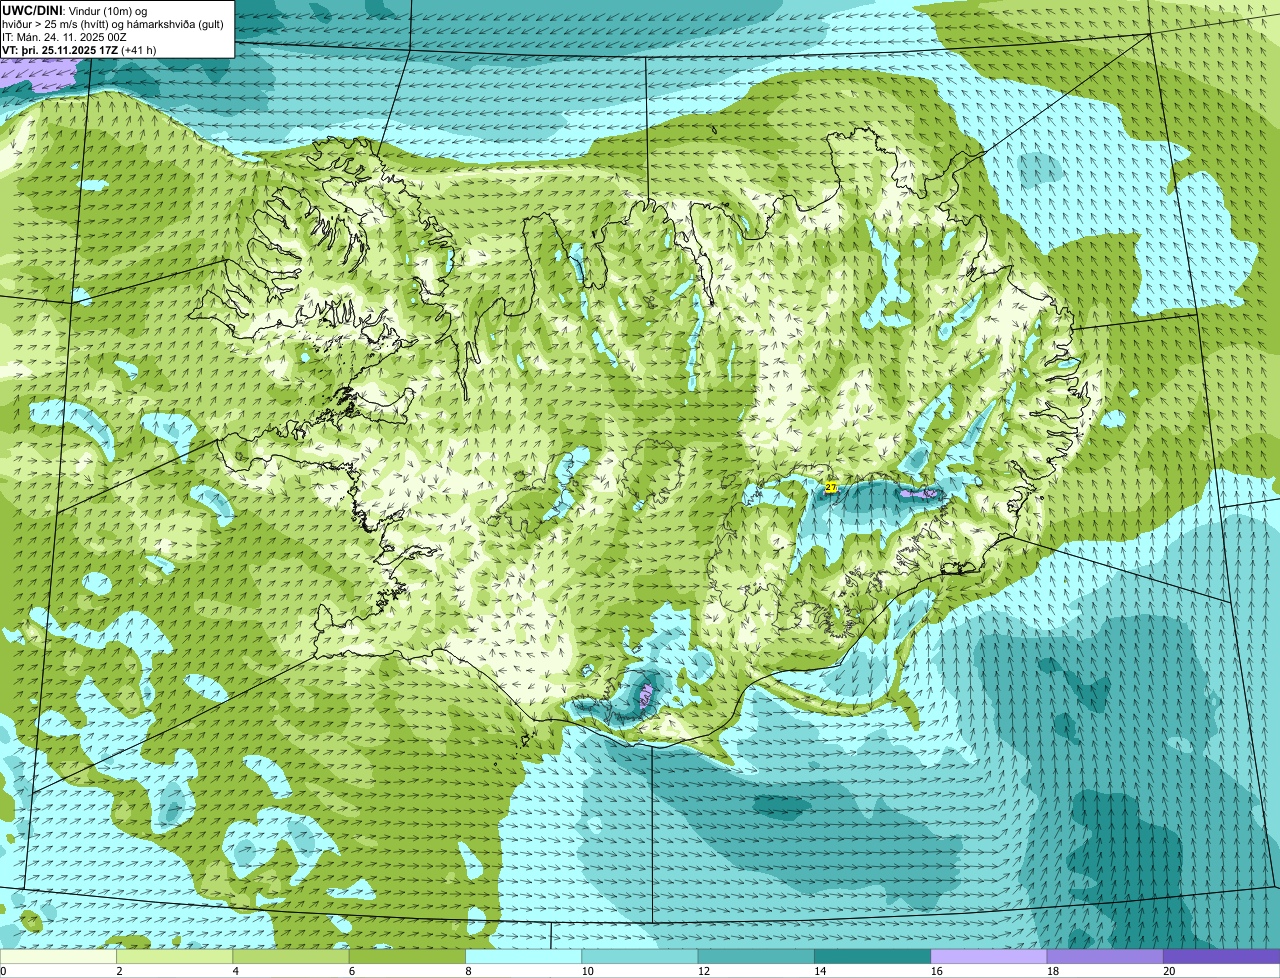The width and height of the screenshot is (1280, 978).
Task: Click the 'hviður > 25 m/s (hvítt)' line
Action: [56, 25]
